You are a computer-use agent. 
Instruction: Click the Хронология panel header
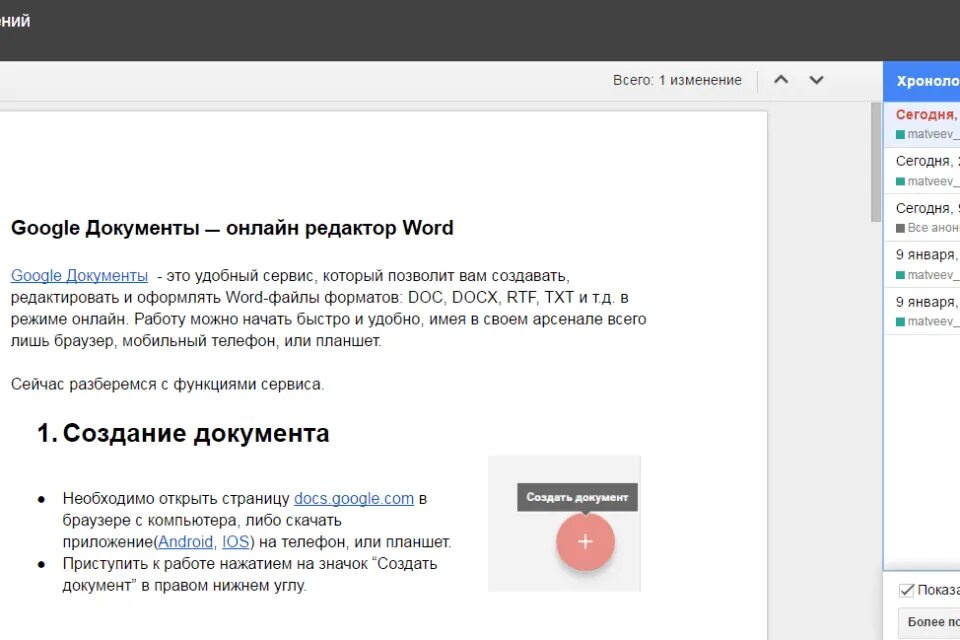click(x=921, y=81)
